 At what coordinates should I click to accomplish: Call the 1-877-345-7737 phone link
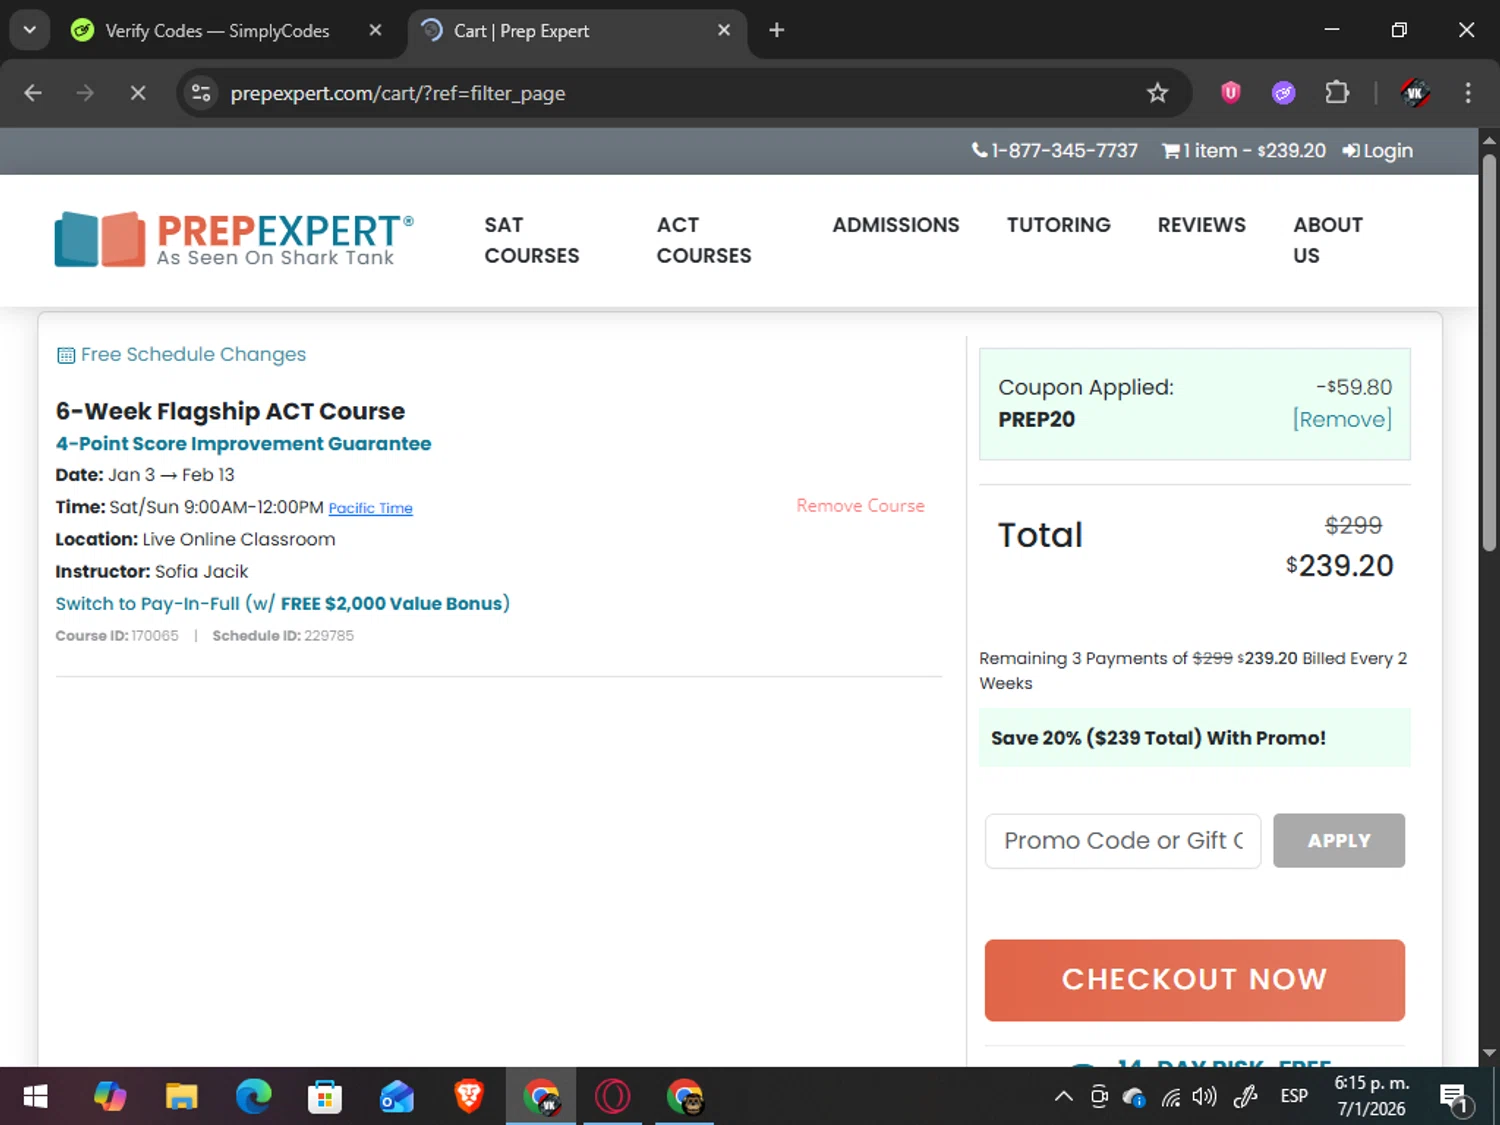click(1055, 150)
